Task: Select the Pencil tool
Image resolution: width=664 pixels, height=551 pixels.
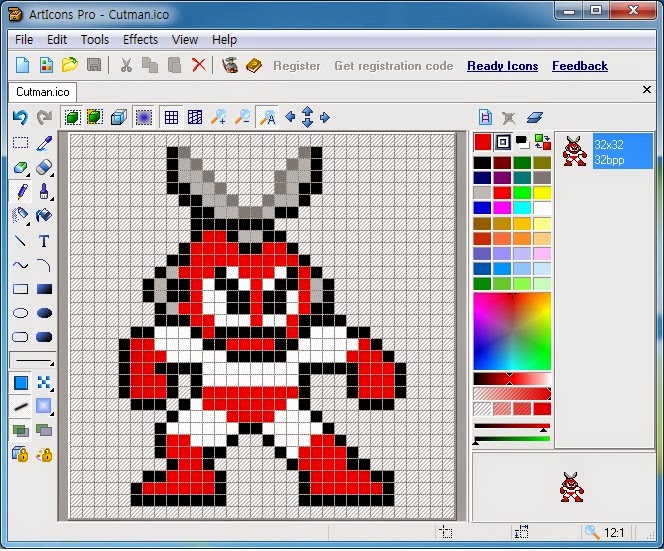Action: [x=21, y=192]
